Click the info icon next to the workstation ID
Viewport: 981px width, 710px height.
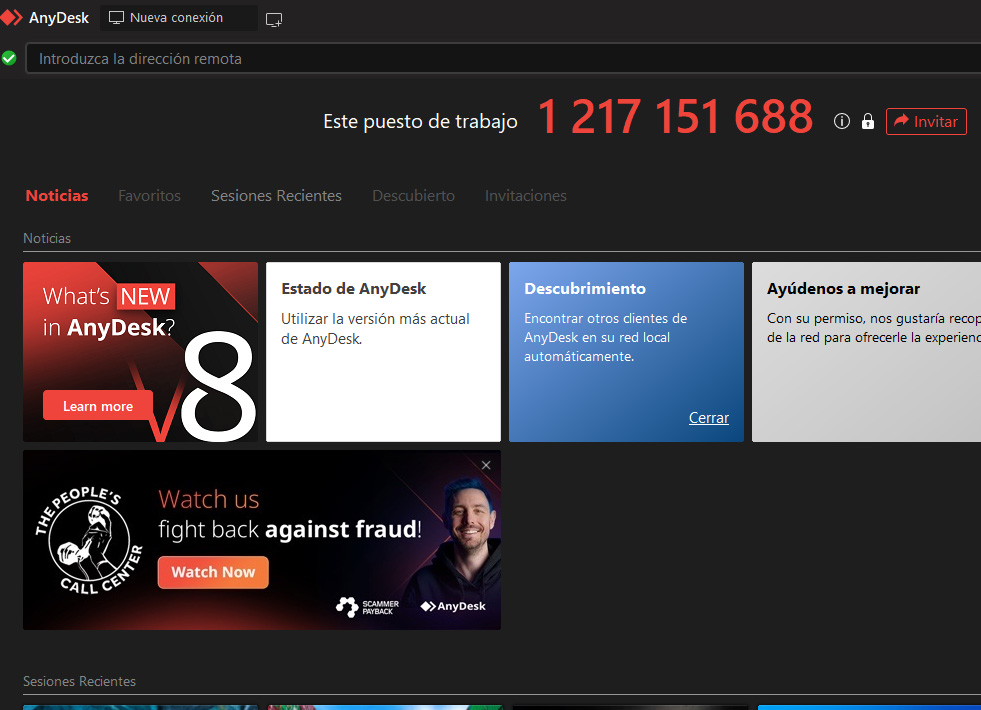click(842, 121)
